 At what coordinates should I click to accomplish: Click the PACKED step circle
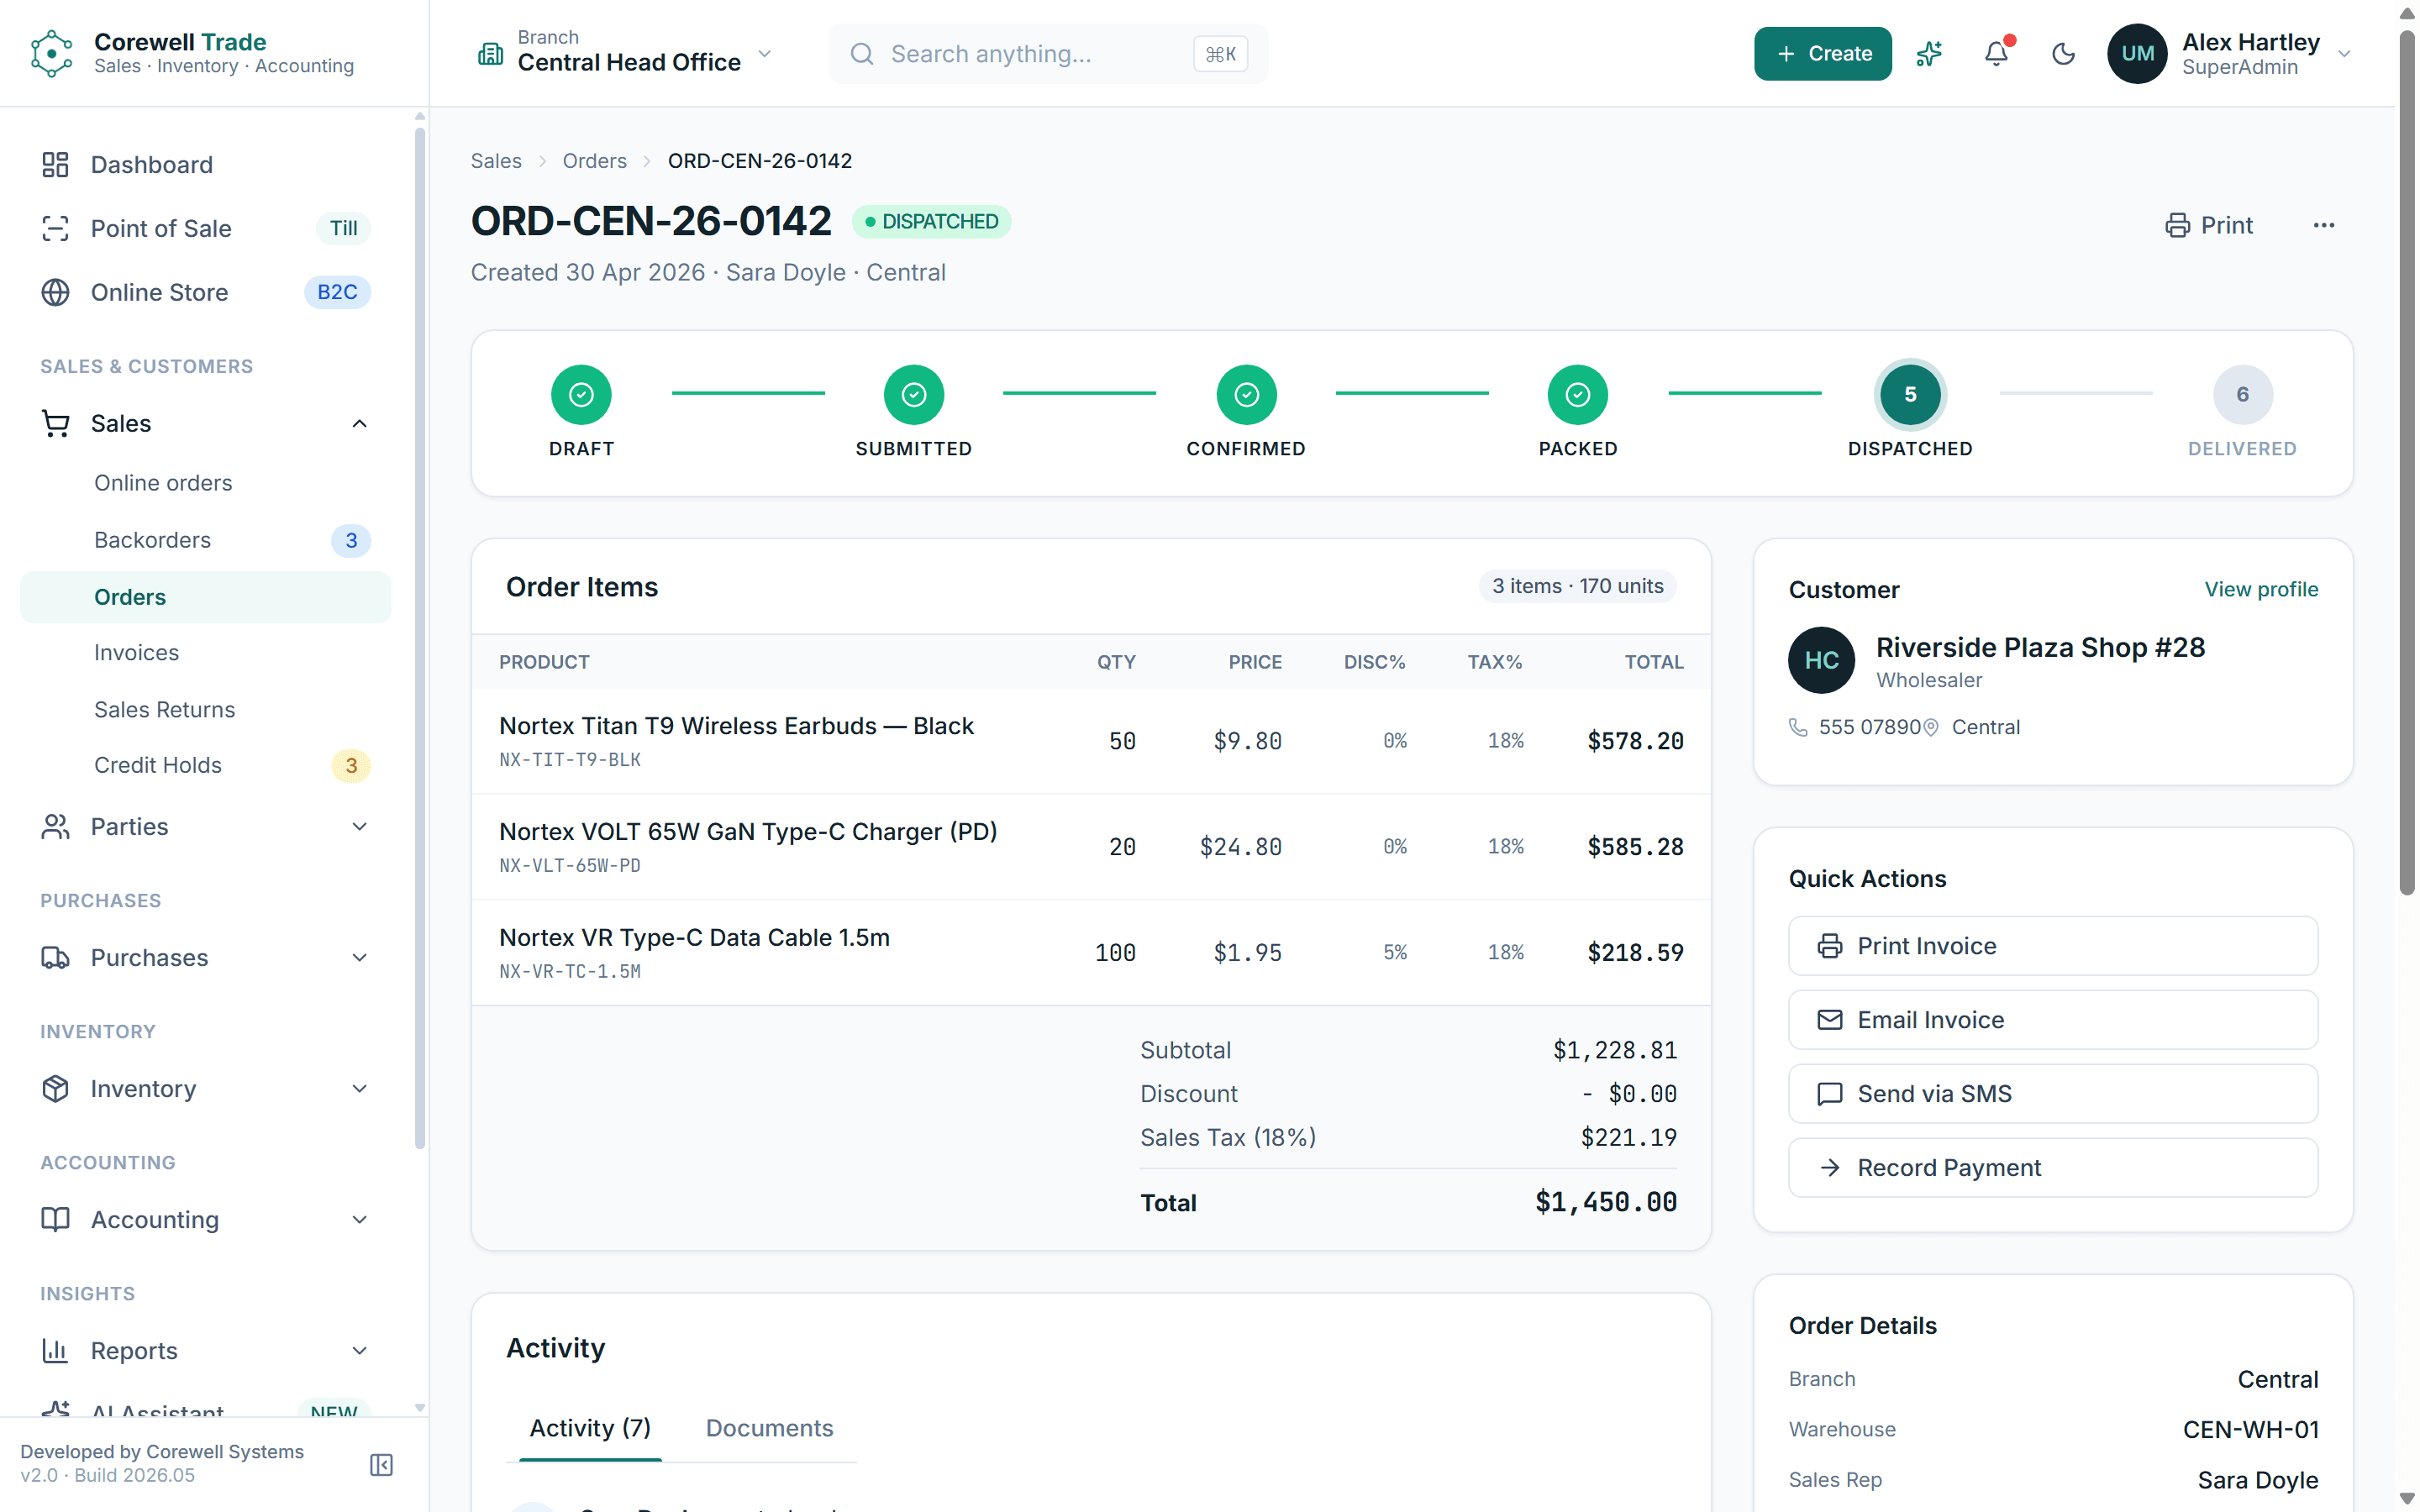tap(1578, 395)
